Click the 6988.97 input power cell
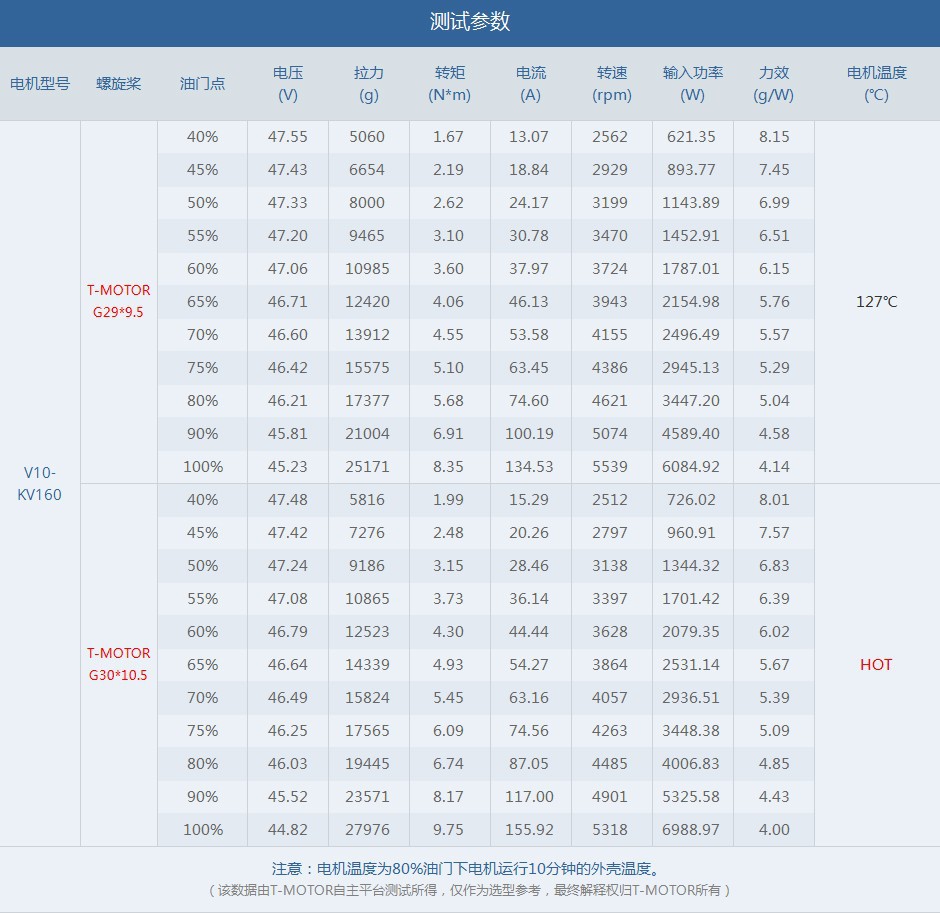 click(x=691, y=829)
